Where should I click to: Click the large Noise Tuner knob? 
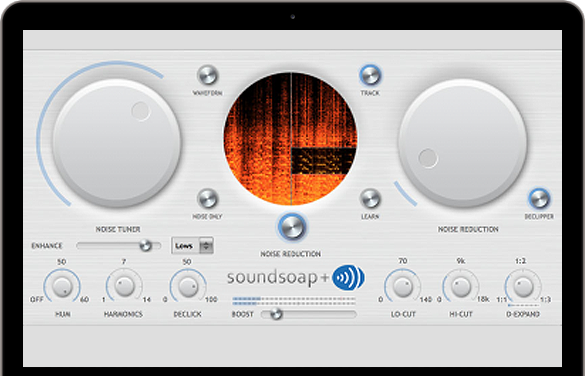click(117, 143)
